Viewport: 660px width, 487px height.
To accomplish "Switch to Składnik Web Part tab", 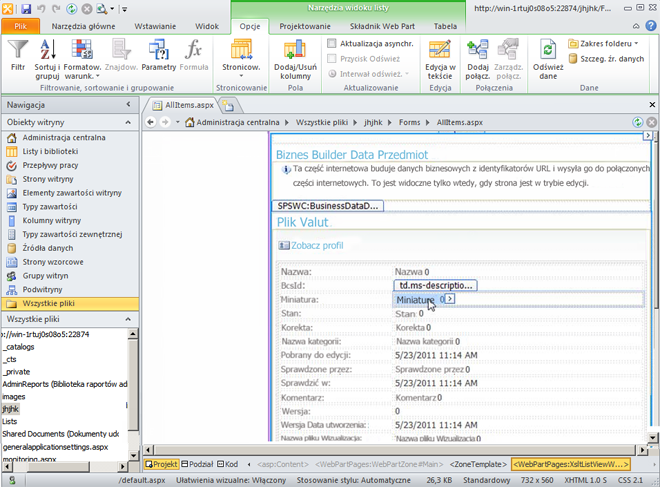I will point(382,26).
